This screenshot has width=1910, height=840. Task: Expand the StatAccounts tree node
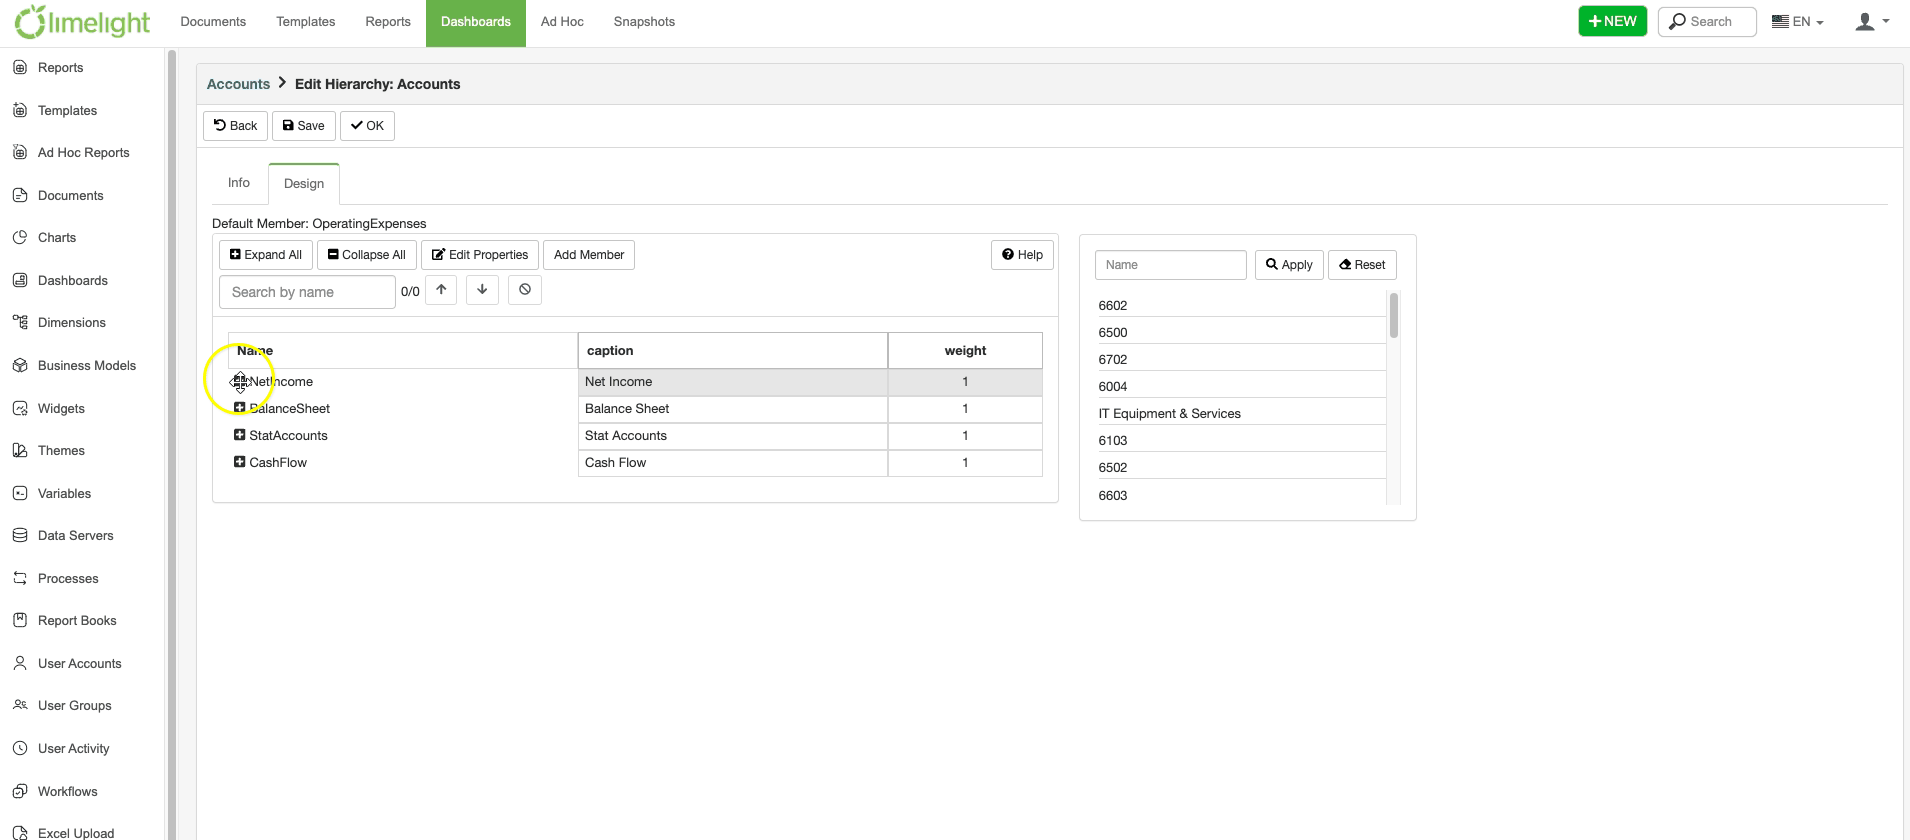click(x=240, y=435)
